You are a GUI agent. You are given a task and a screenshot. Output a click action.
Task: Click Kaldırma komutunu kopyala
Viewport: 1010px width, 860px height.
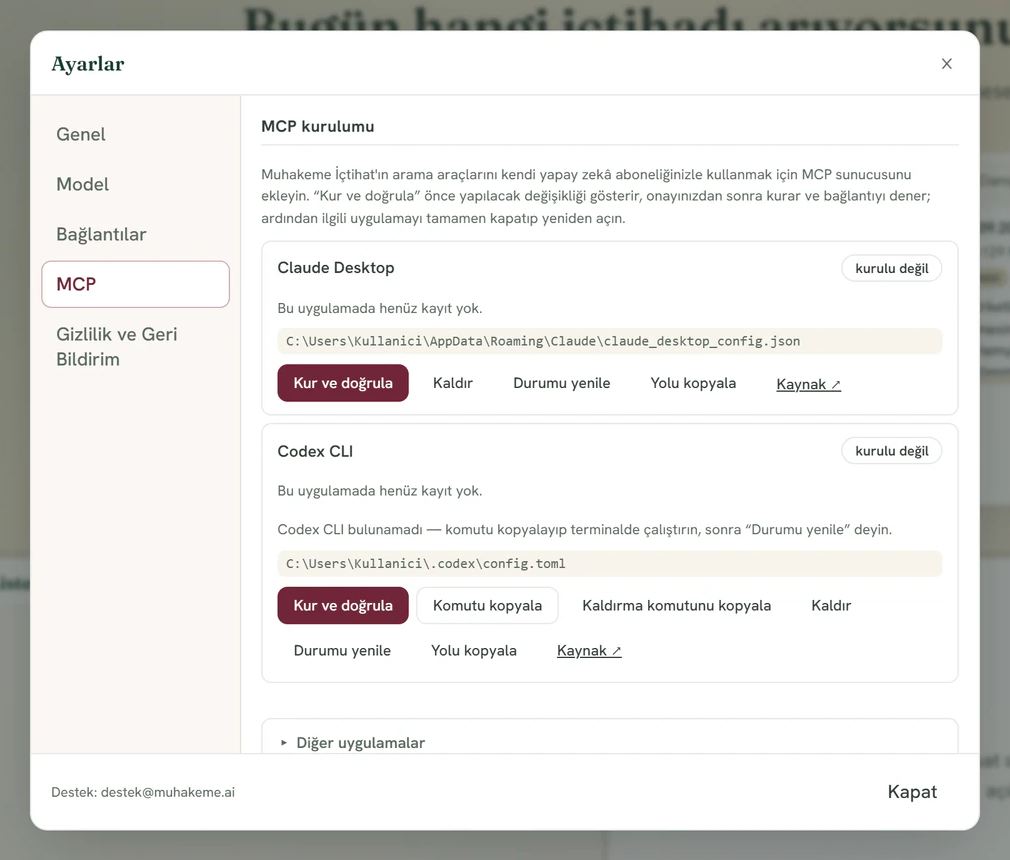click(x=676, y=606)
